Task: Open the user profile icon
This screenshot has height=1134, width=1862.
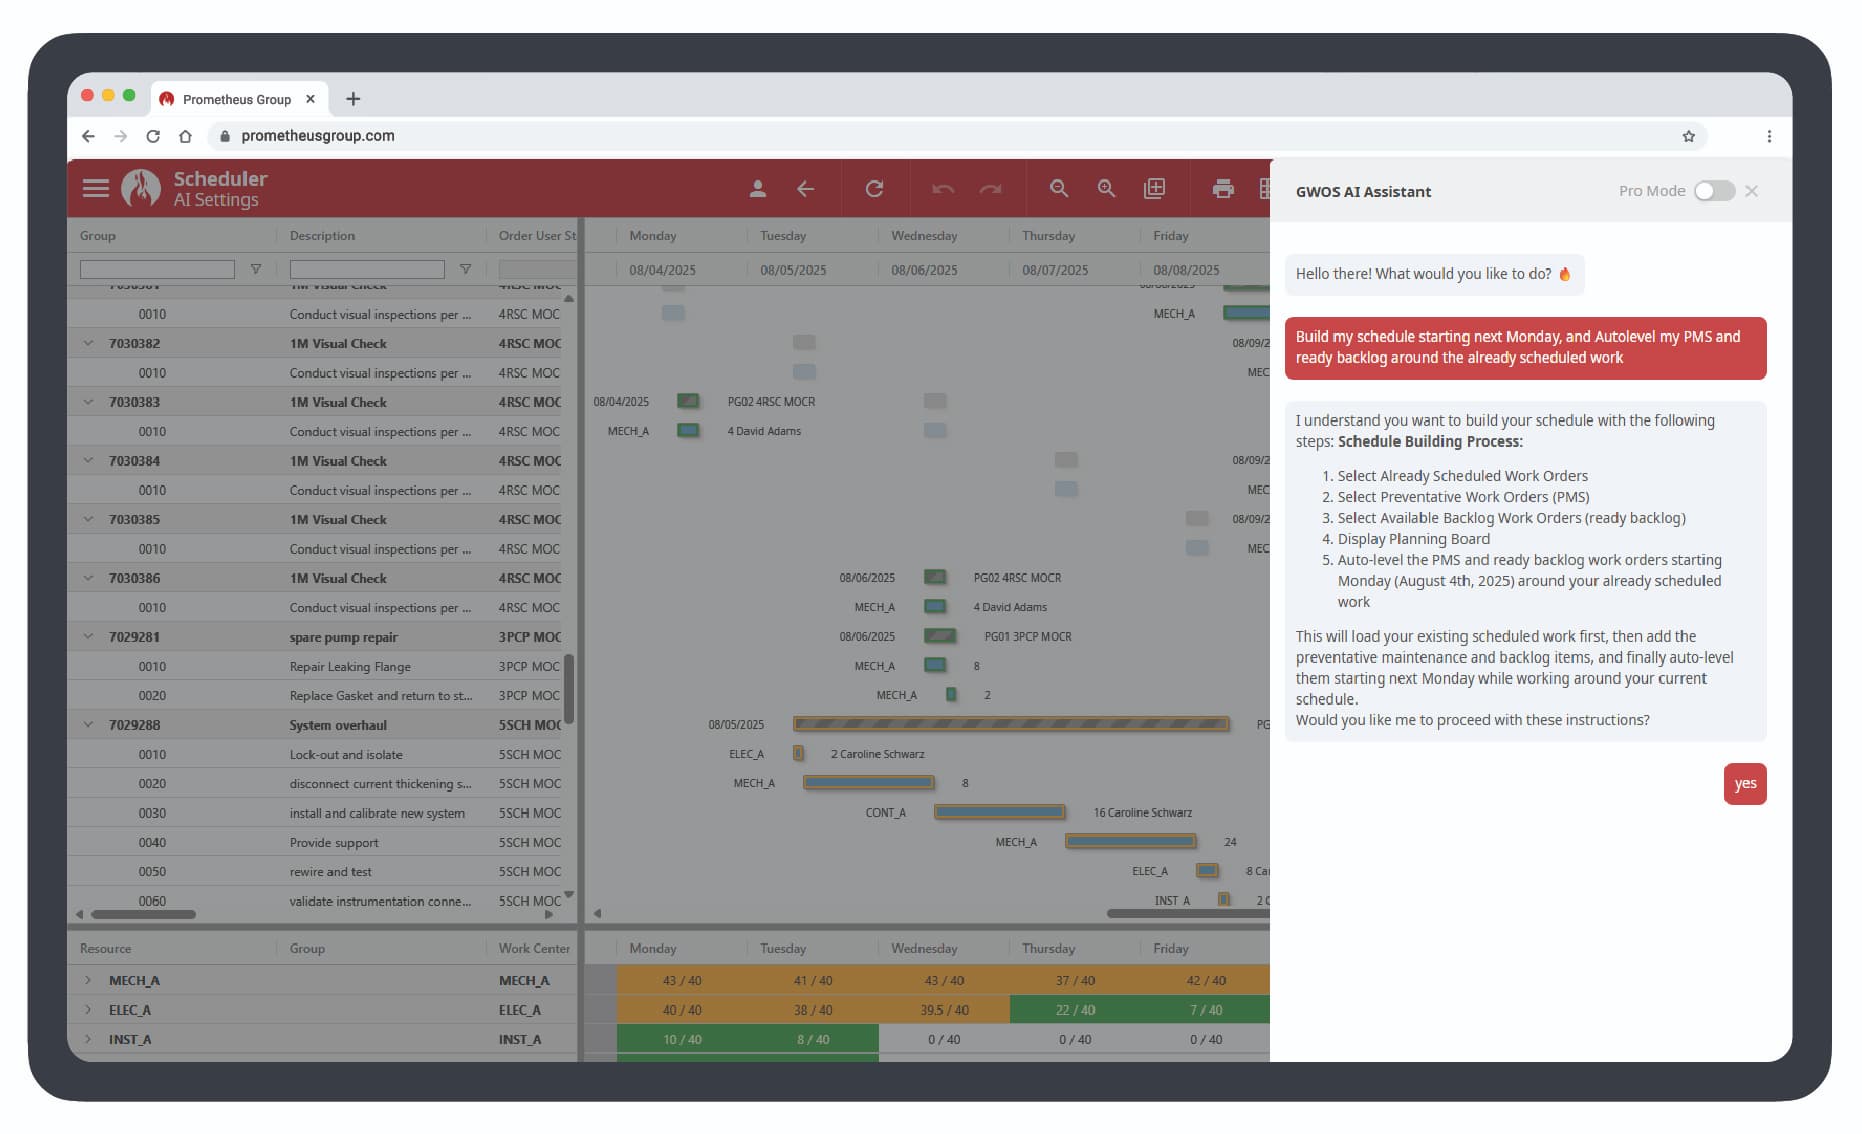Action: tap(757, 188)
